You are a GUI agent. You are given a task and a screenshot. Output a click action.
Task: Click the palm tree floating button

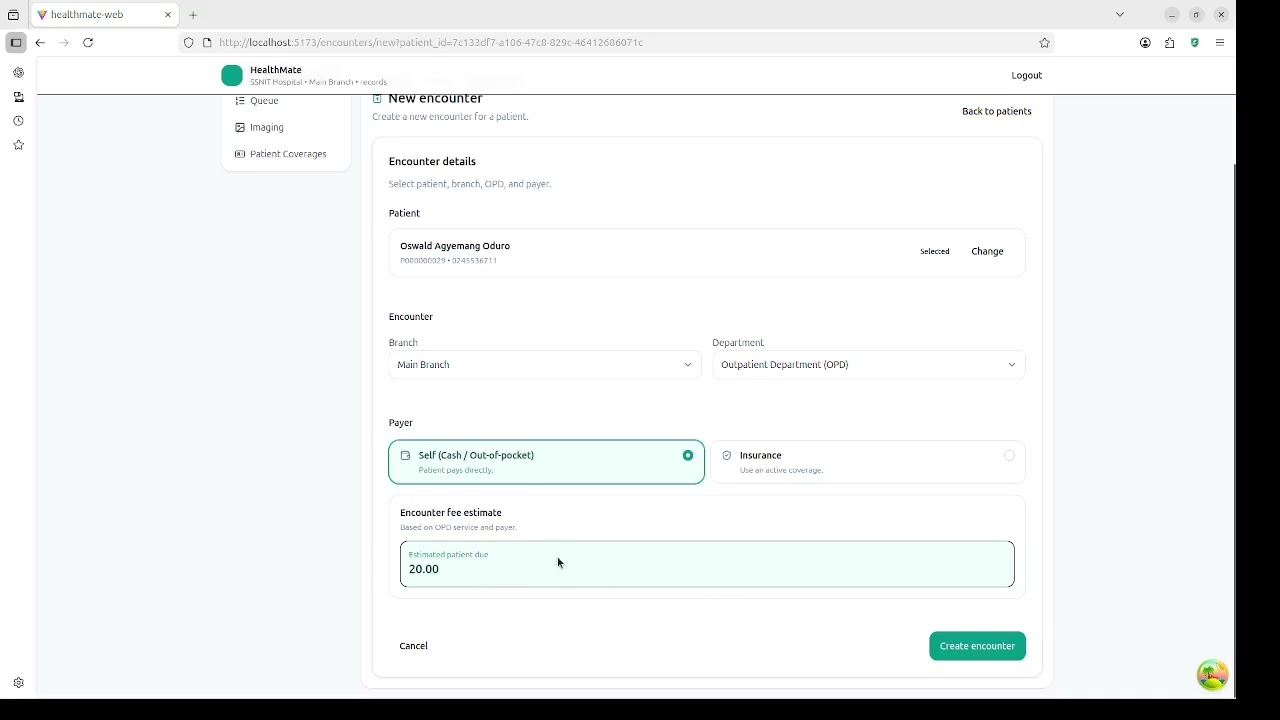tap(1212, 675)
